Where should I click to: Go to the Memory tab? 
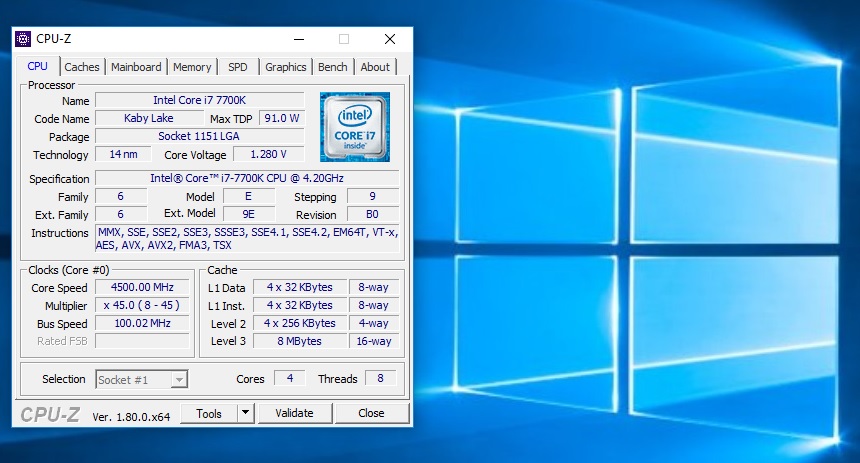click(192, 67)
